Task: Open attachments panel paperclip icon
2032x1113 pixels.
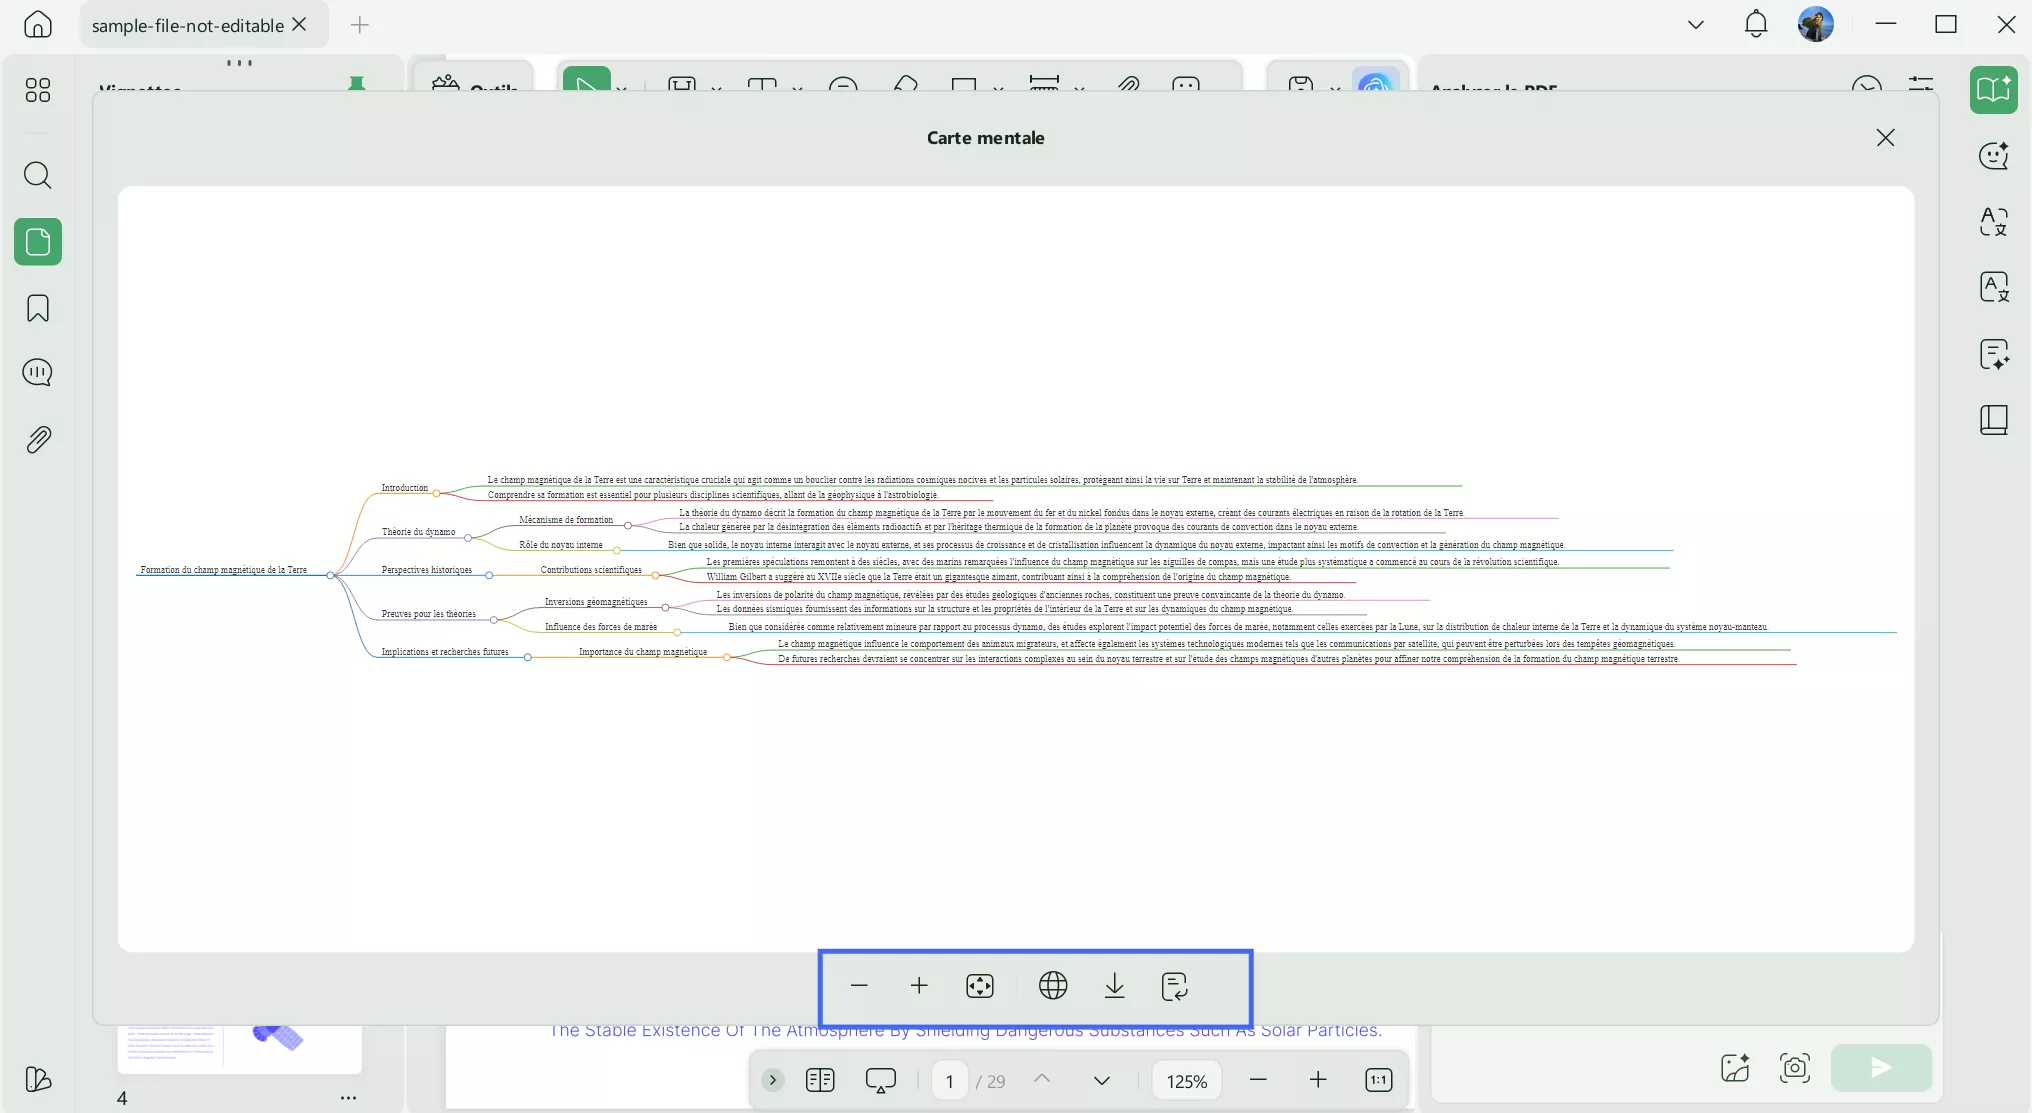Action: [38, 440]
